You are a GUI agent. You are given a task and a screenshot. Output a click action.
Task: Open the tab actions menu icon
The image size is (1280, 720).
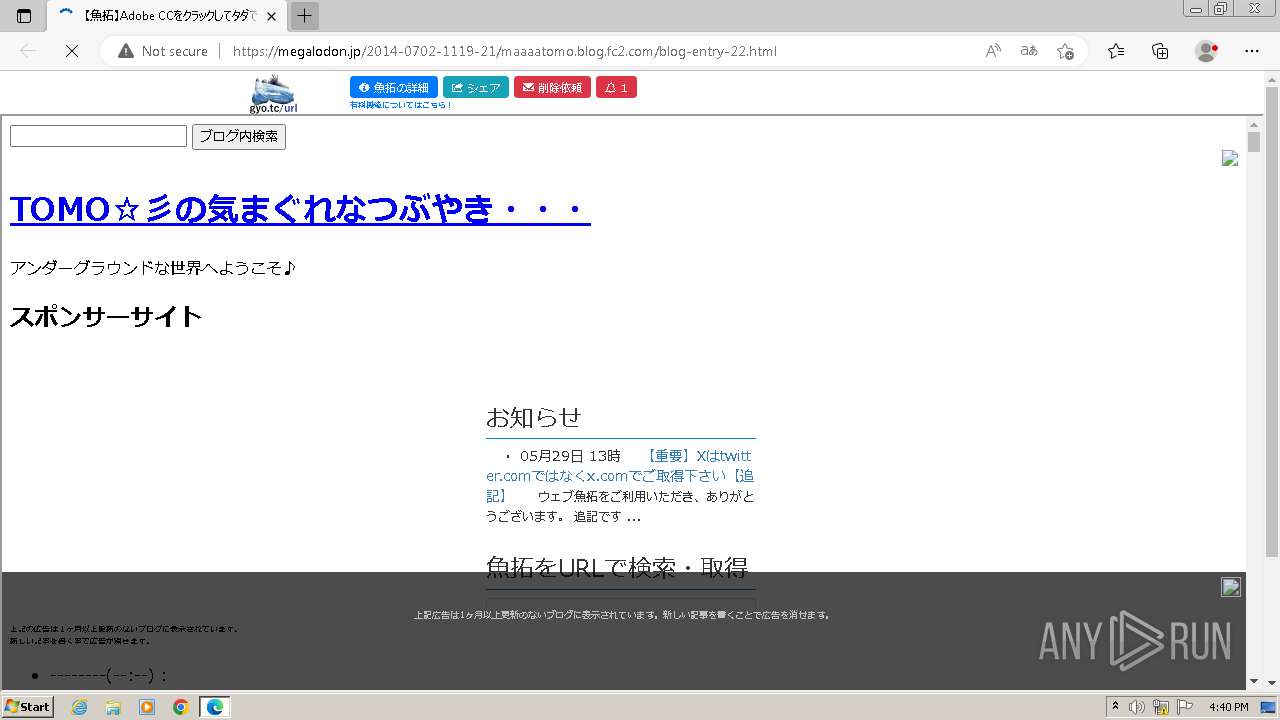pyautogui.click(x=24, y=16)
